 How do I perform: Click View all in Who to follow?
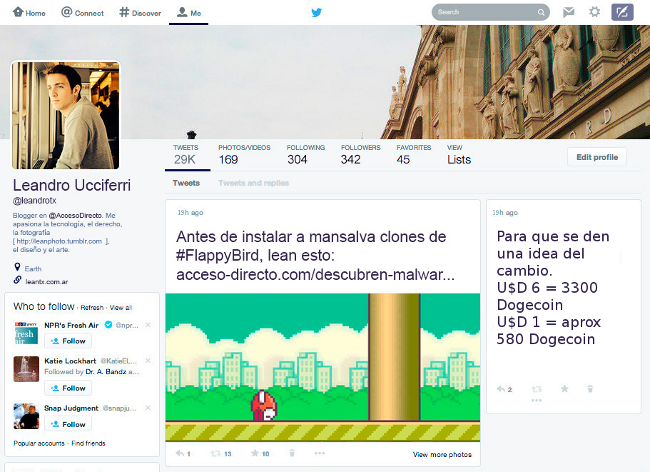coord(121,307)
